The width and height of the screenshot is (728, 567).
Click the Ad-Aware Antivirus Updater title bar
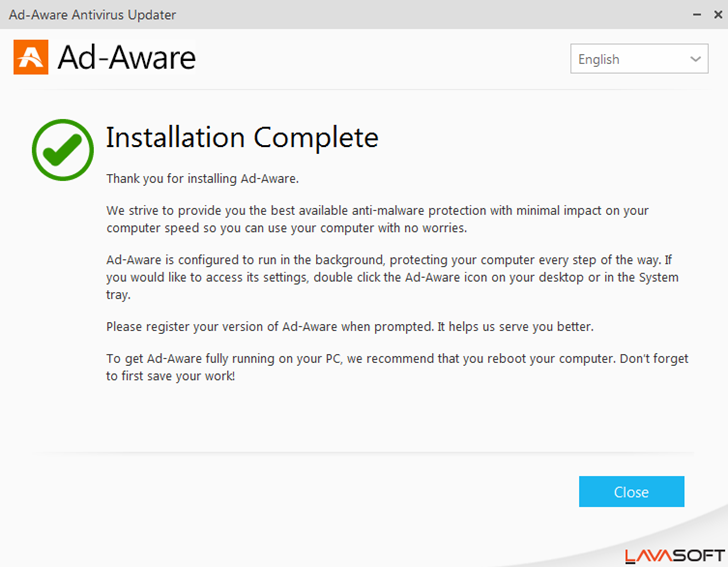[300, 15]
